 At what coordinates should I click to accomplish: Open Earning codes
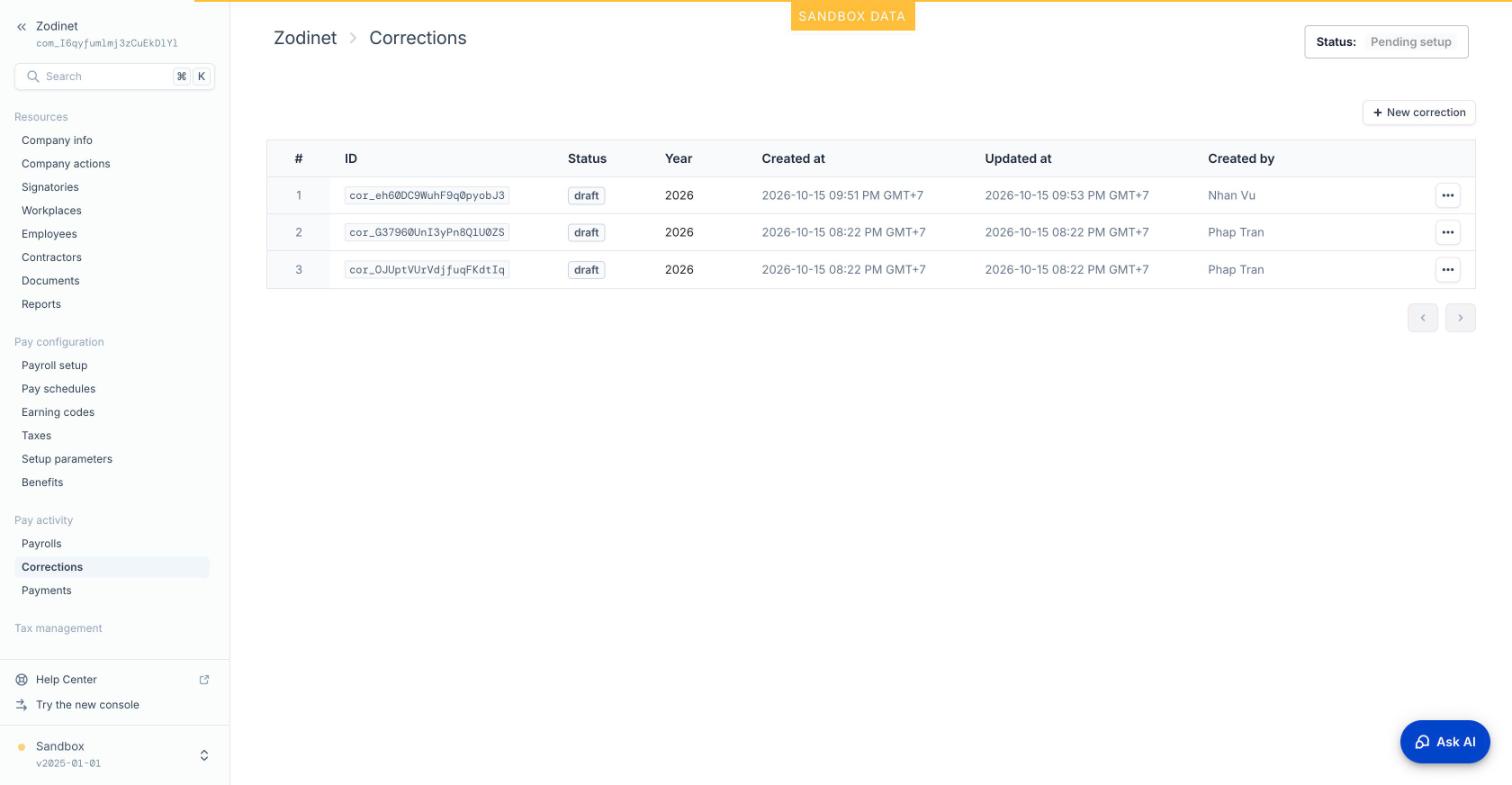tap(58, 413)
